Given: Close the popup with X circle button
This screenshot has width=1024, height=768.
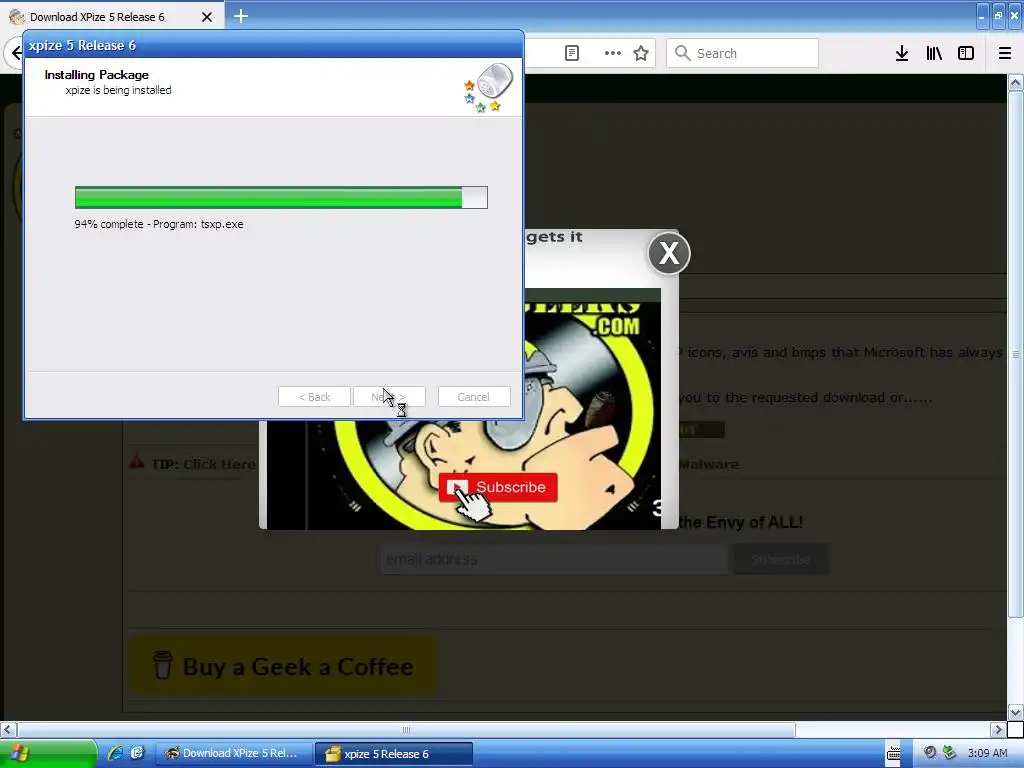Looking at the screenshot, I should tap(669, 253).
